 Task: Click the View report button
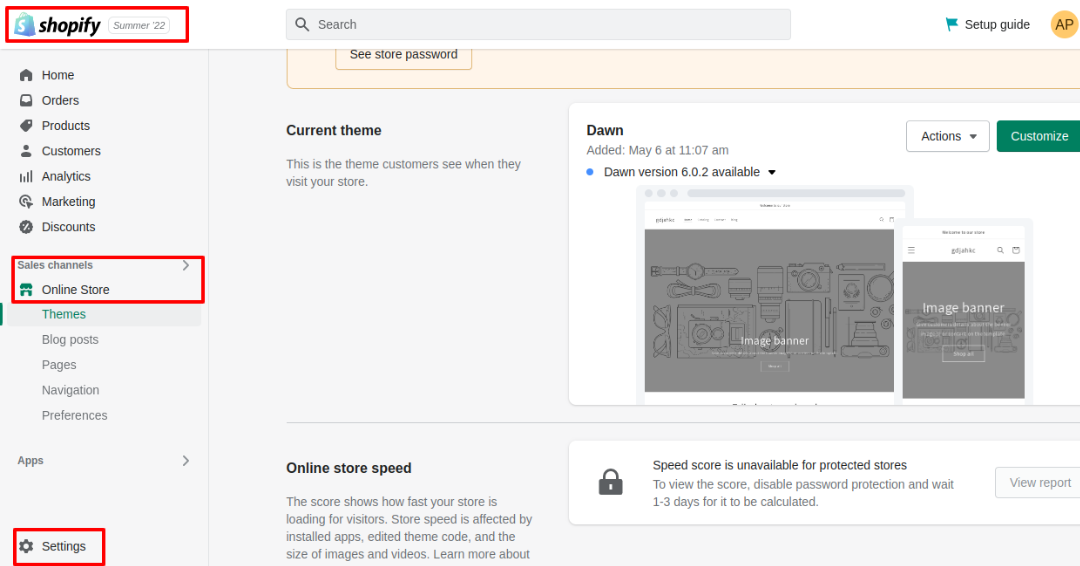1039,483
